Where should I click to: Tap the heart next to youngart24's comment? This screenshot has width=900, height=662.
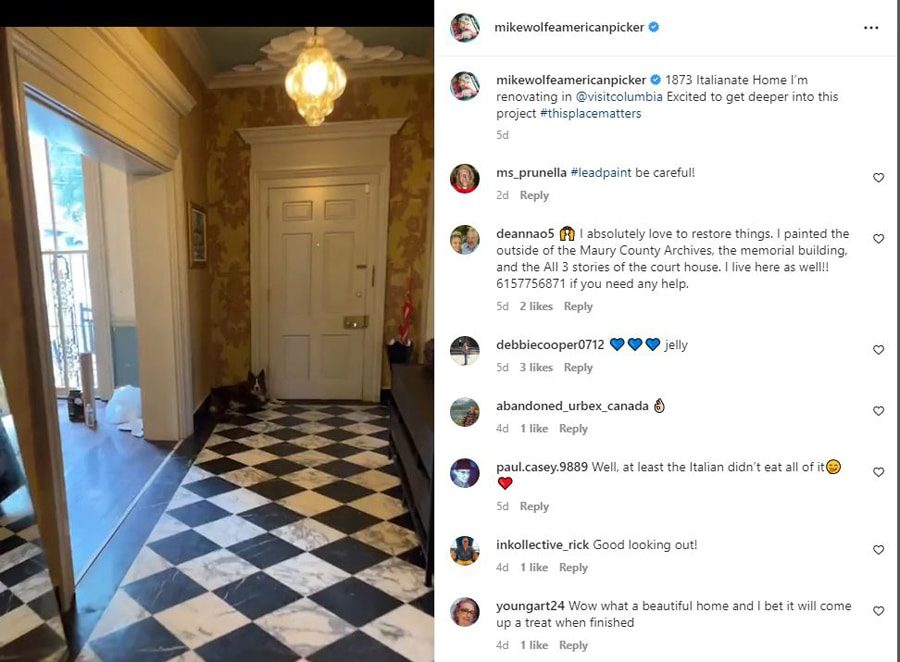point(878,611)
